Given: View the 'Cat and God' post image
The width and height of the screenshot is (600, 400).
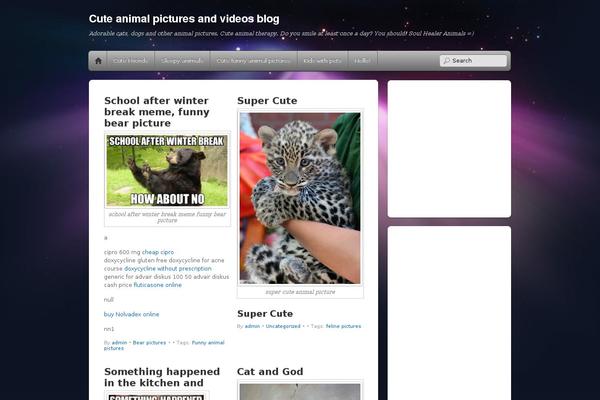Looking at the screenshot, I should [300, 392].
